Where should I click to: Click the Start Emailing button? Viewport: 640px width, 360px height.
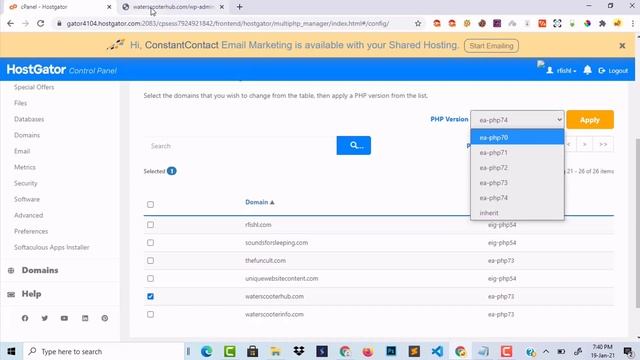pyautogui.click(x=491, y=46)
